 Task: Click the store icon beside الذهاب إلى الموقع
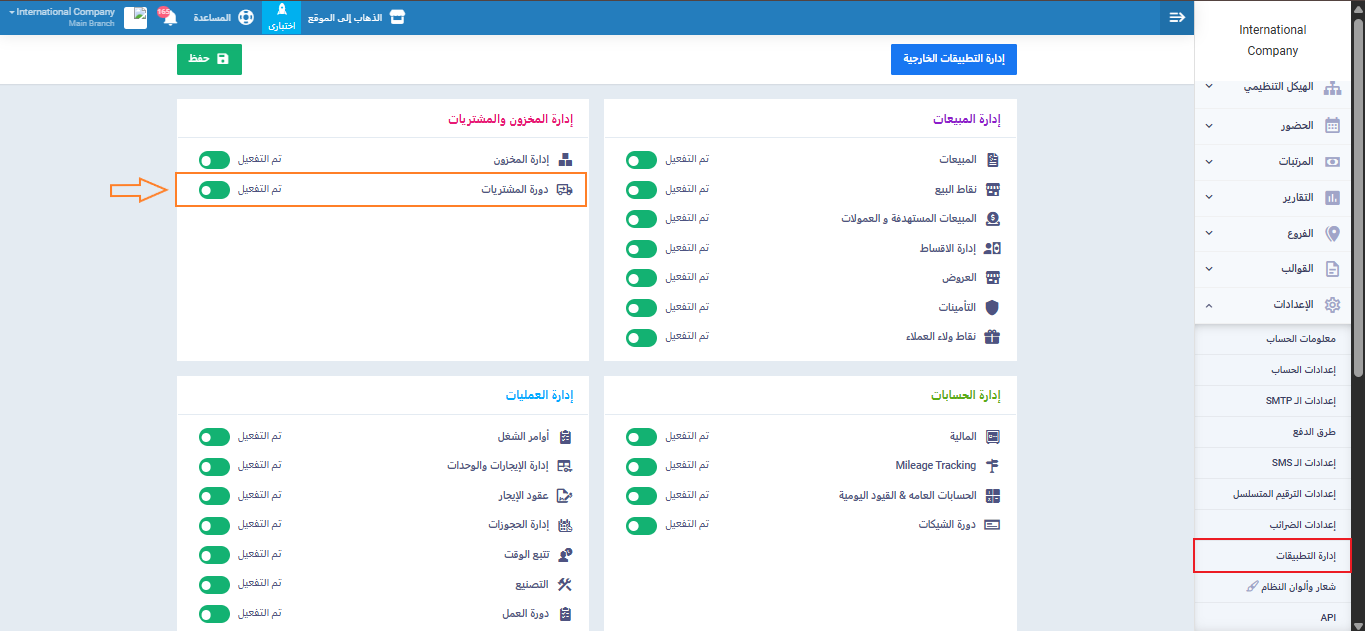(397, 18)
